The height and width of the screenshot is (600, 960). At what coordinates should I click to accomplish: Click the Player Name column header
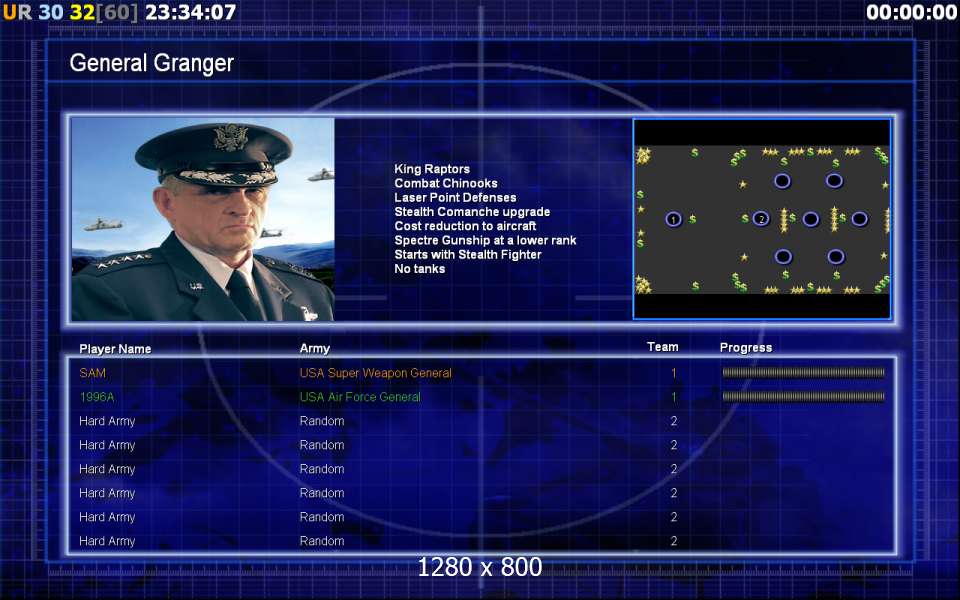pos(115,349)
